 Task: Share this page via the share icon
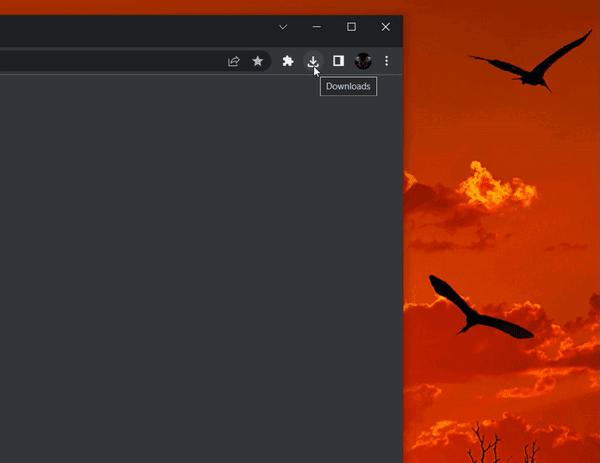click(x=234, y=61)
